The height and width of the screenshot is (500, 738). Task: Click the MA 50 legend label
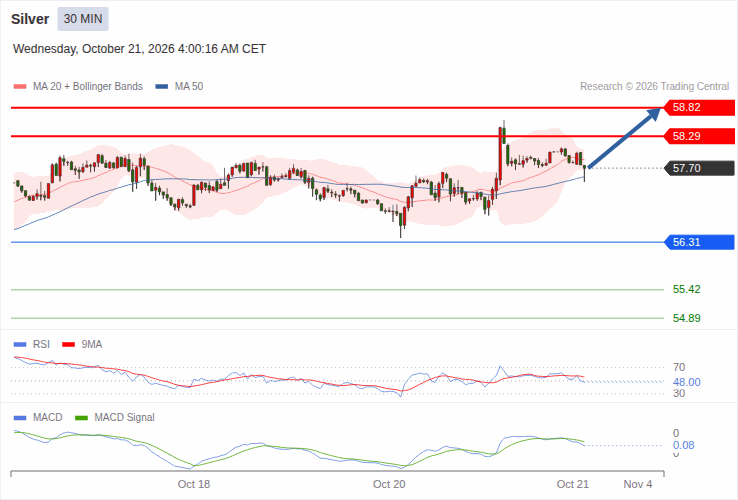189,87
